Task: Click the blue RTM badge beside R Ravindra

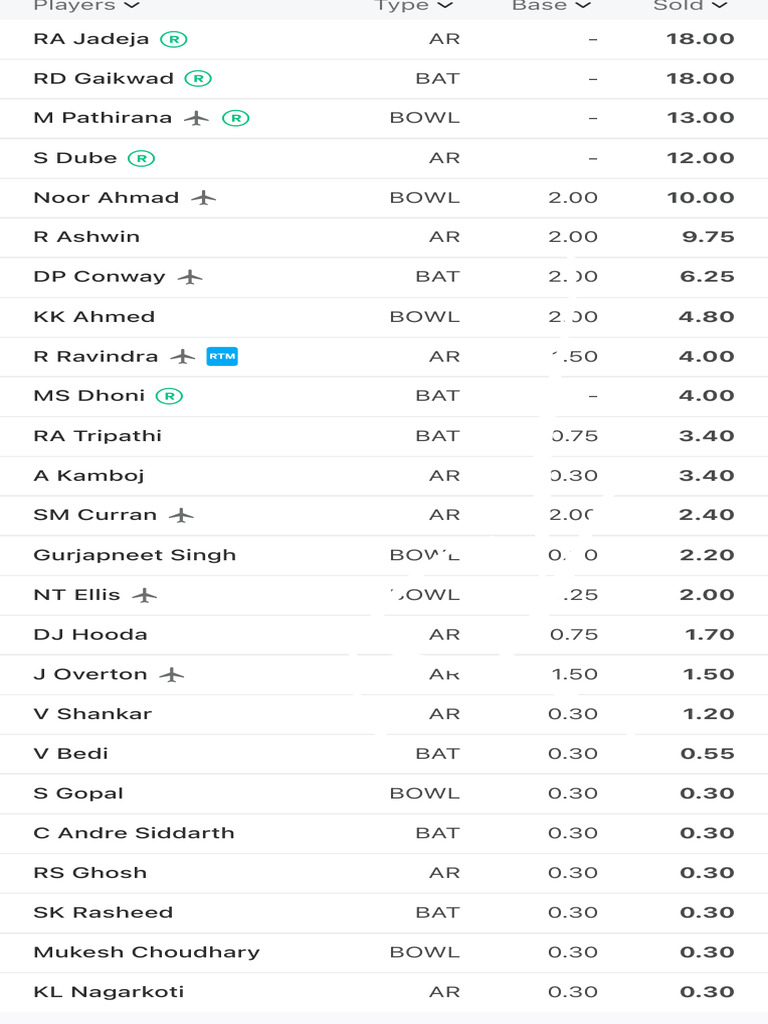Action: pyautogui.click(x=222, y=356)
